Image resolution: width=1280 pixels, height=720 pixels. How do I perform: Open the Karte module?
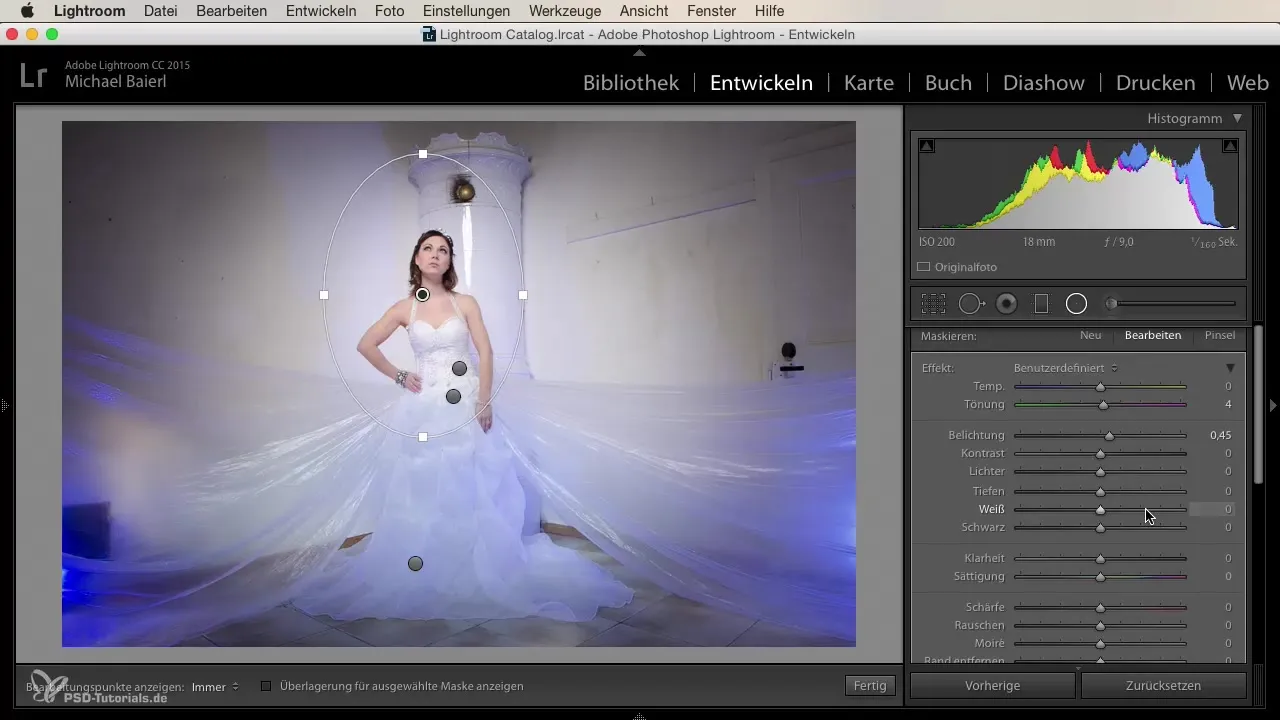click(x=869, y=83)
